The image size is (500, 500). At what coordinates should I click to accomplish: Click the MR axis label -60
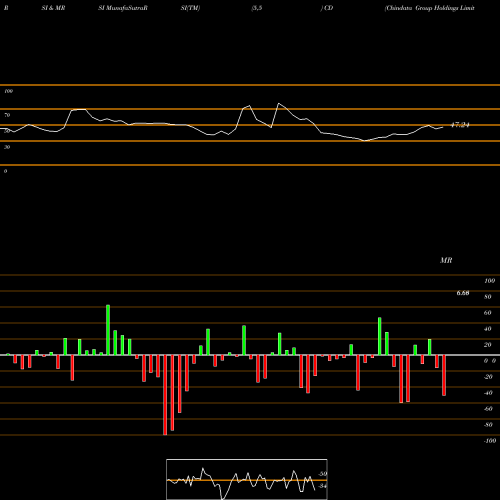point(488,409)
